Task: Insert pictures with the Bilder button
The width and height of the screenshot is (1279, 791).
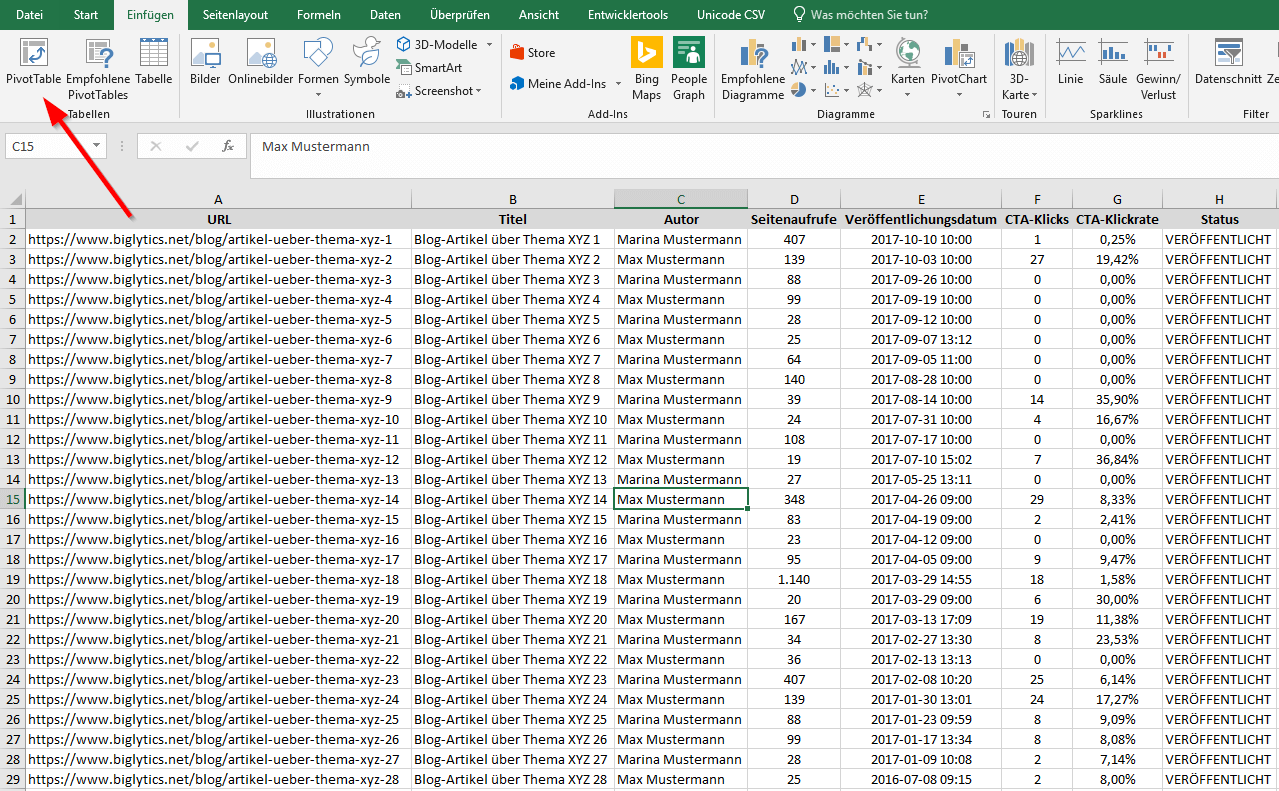Action: (x=205, y=62)
